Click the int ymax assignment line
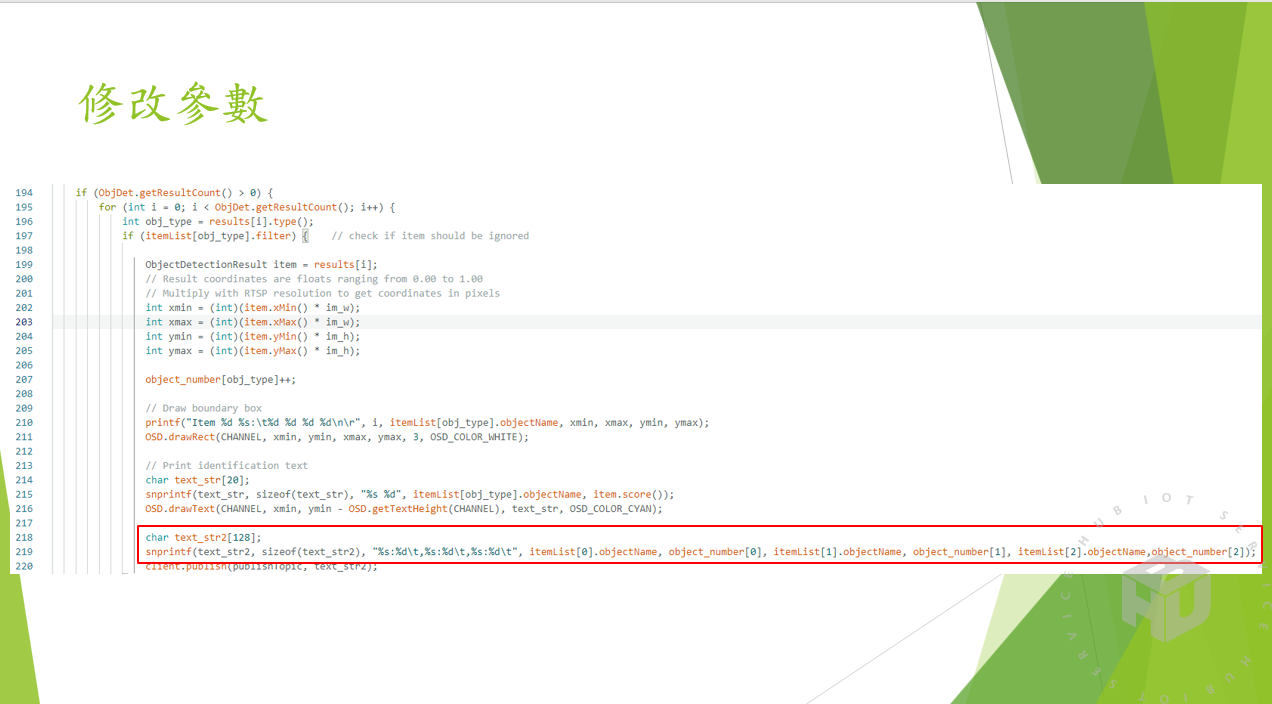Screen dimensions: 1272x704 coord(253,351)
